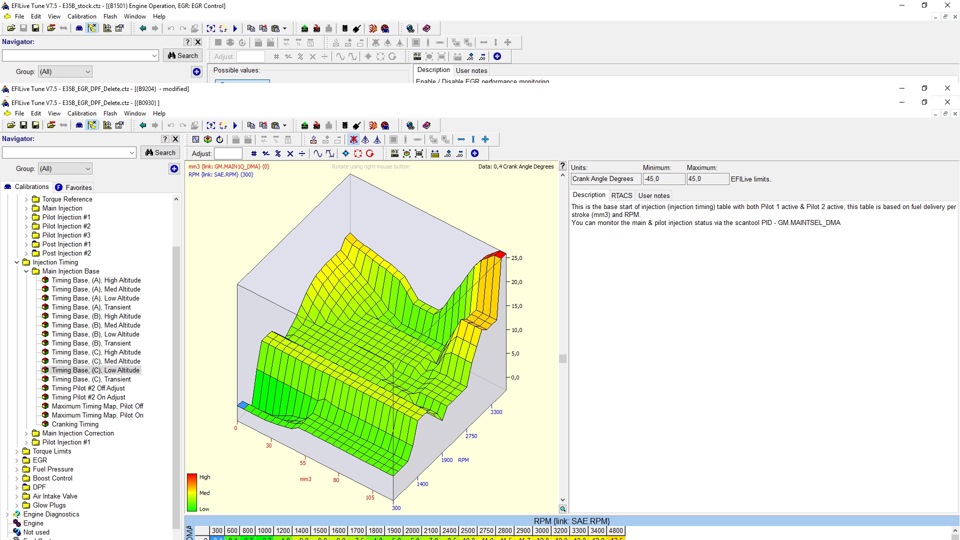
Task: Click the Maximum field showing 45,0
Action: click(707, 179)
